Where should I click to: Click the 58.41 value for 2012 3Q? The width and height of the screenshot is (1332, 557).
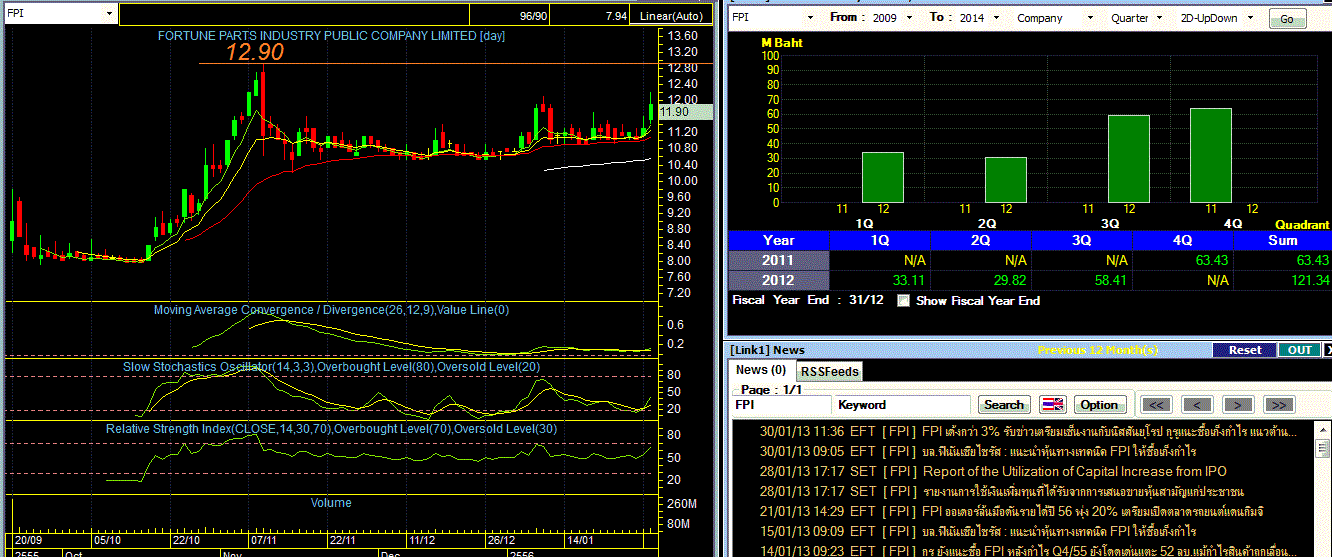pyautogui.click(x=1110, y=281)
